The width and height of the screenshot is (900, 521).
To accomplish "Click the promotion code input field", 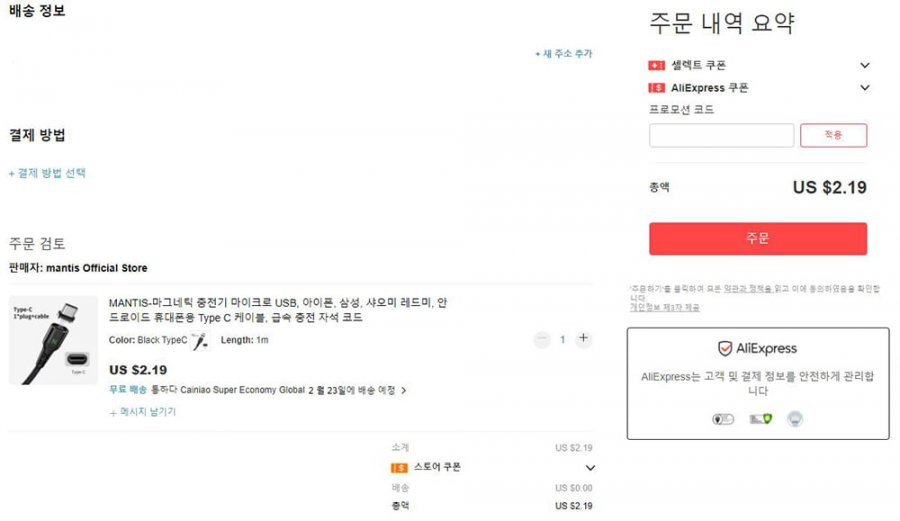I will [721, 135].
